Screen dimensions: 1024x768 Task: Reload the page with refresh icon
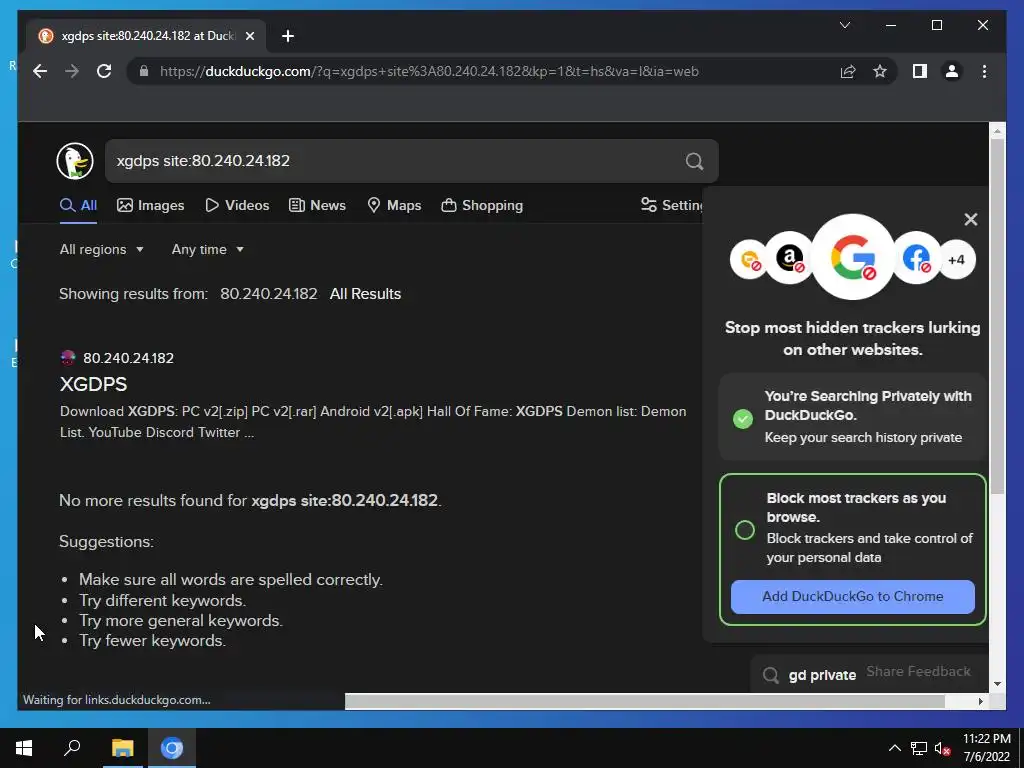click(x=104, y=71)
